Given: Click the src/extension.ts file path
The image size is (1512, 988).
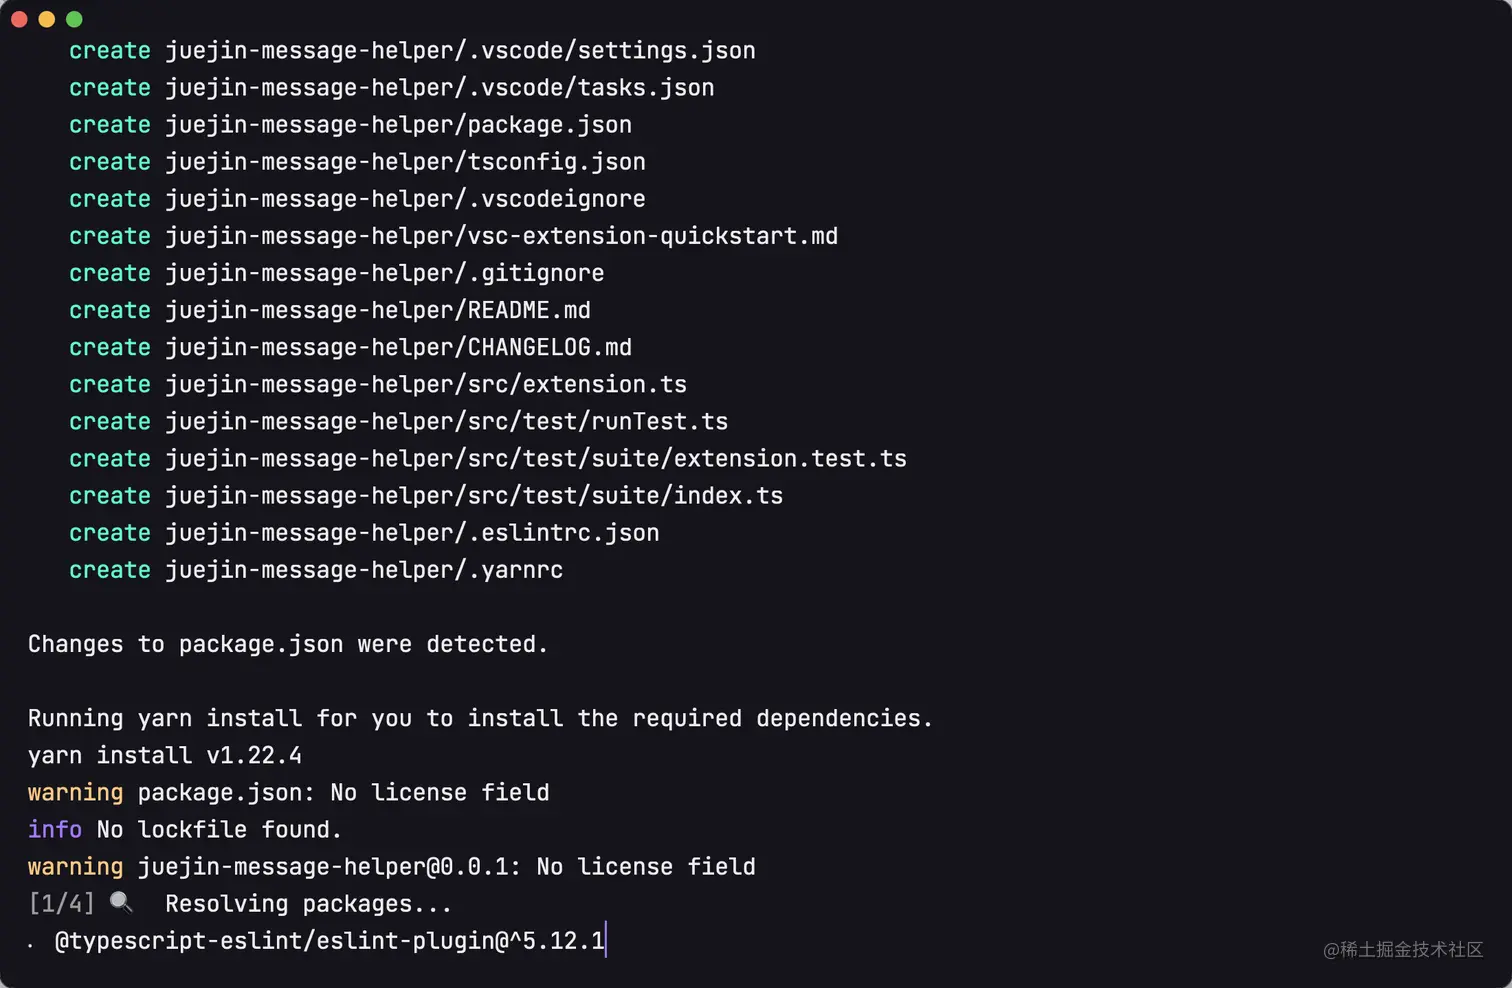Looking at the screenshot, I should 426,384.
